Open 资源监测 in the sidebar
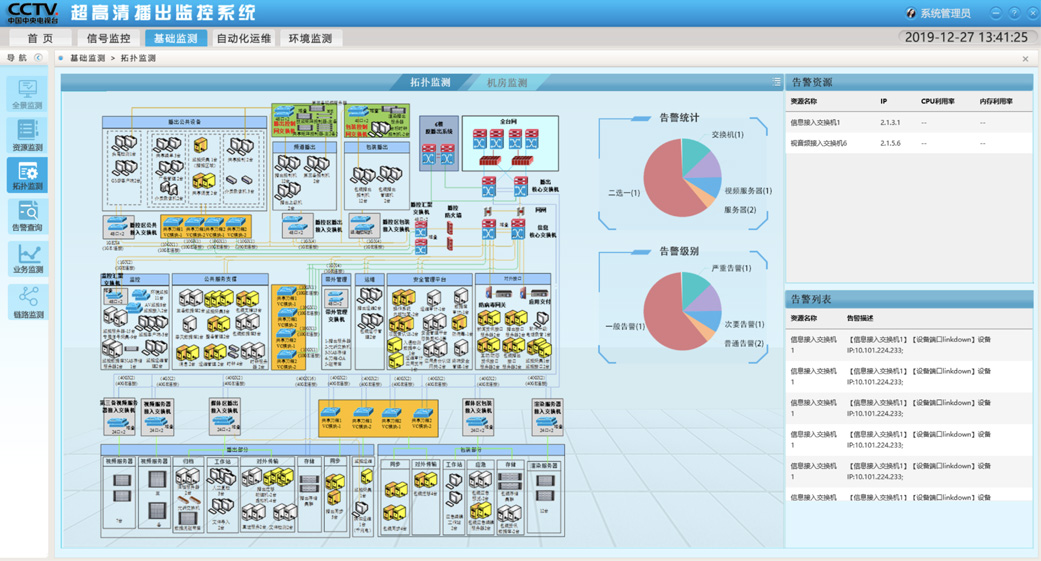The image size is (1041, 561). point(27,134)
